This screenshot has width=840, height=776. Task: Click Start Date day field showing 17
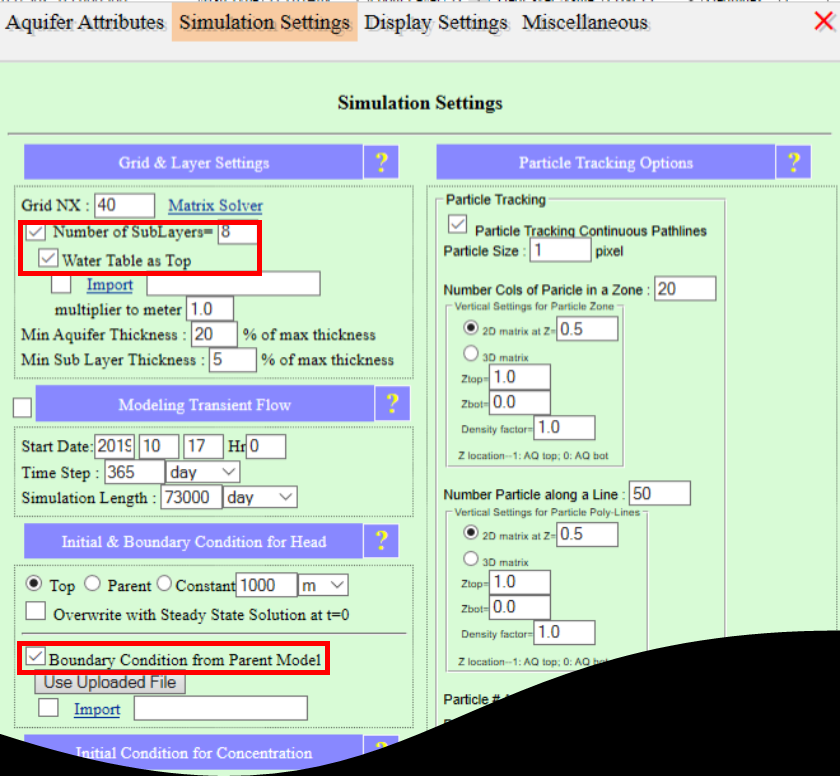tap(204, 446)
